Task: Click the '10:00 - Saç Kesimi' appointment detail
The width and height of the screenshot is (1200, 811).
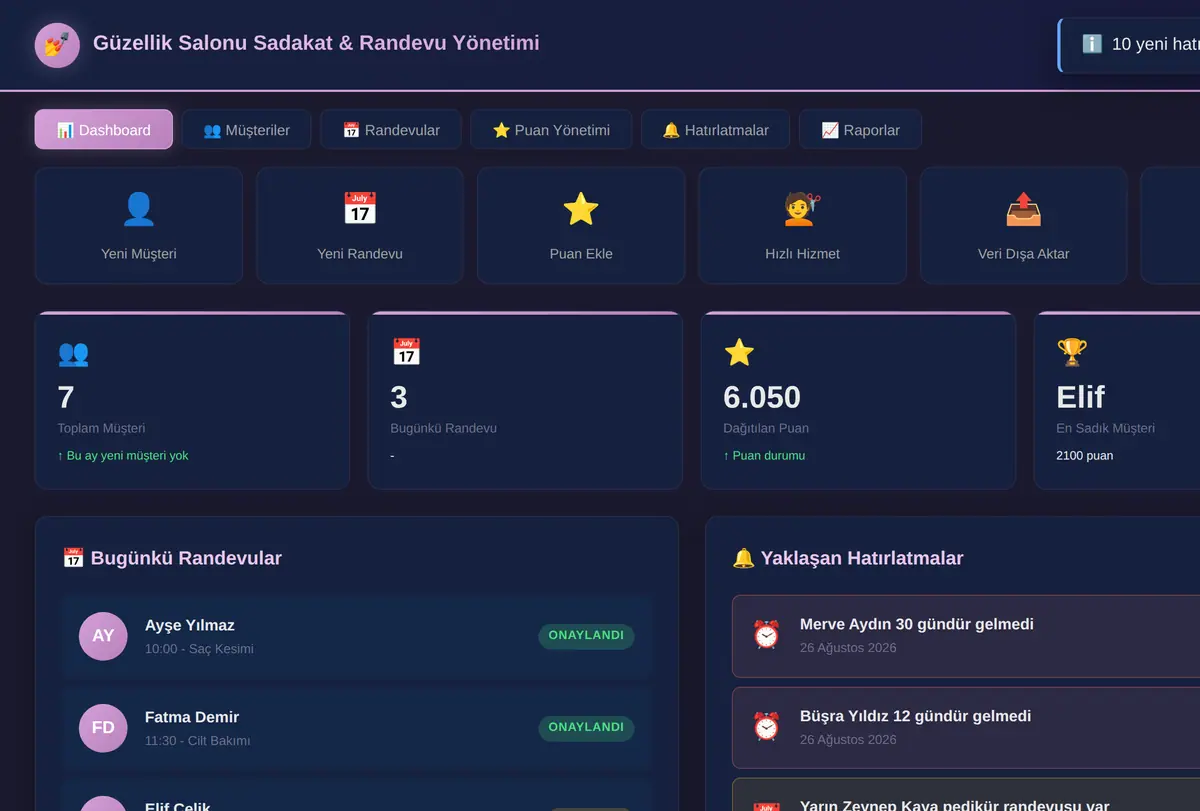Action: point(199,649)
